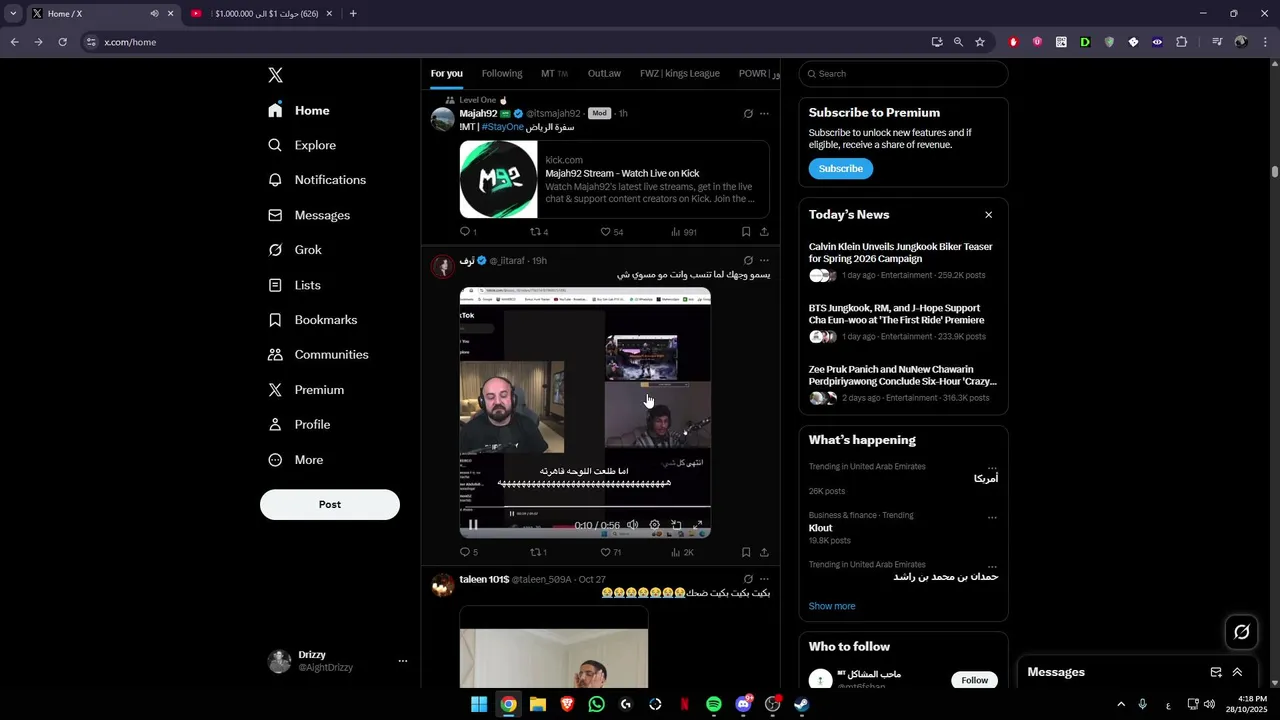Open Grok in the sidebar
The height and width of the screenshot is (720, 1280).
coord(295,250)
